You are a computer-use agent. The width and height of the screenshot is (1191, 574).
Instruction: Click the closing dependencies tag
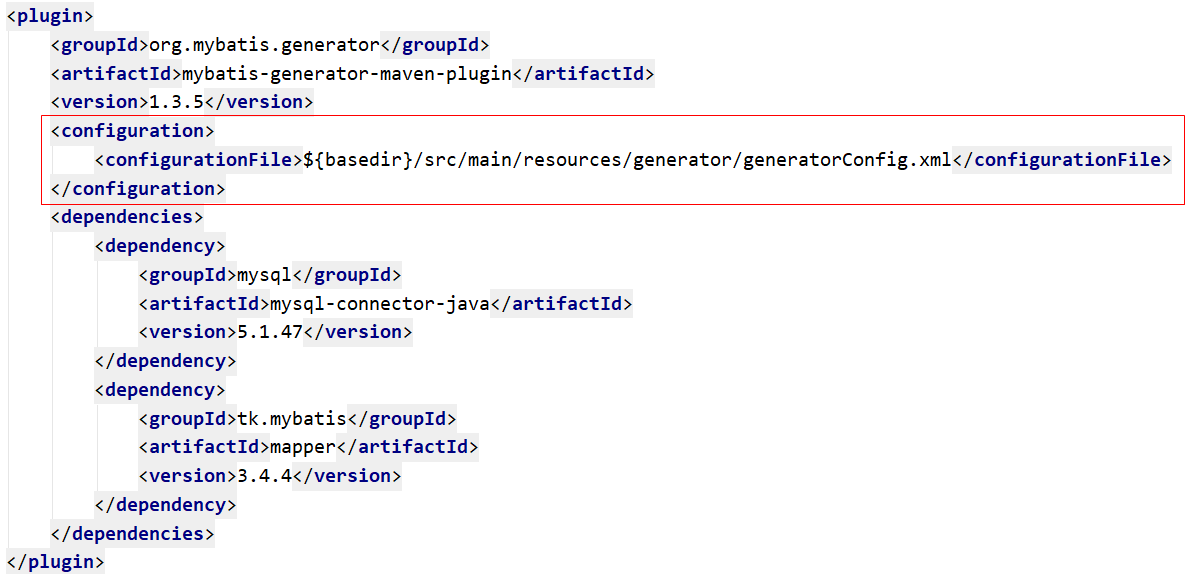(x=132, y=533)
